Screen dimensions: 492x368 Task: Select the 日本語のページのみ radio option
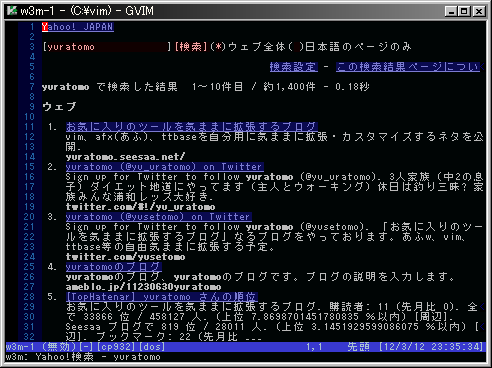tap(296, 47)
